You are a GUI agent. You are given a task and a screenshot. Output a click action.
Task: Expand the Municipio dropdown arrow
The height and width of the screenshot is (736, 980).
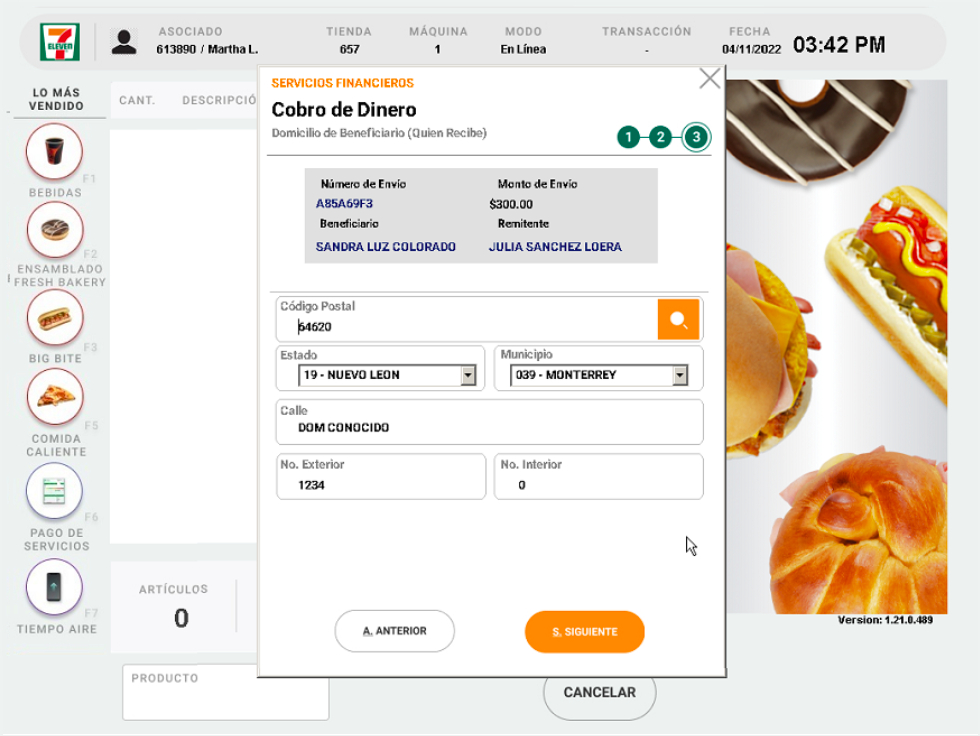[680, 376]
